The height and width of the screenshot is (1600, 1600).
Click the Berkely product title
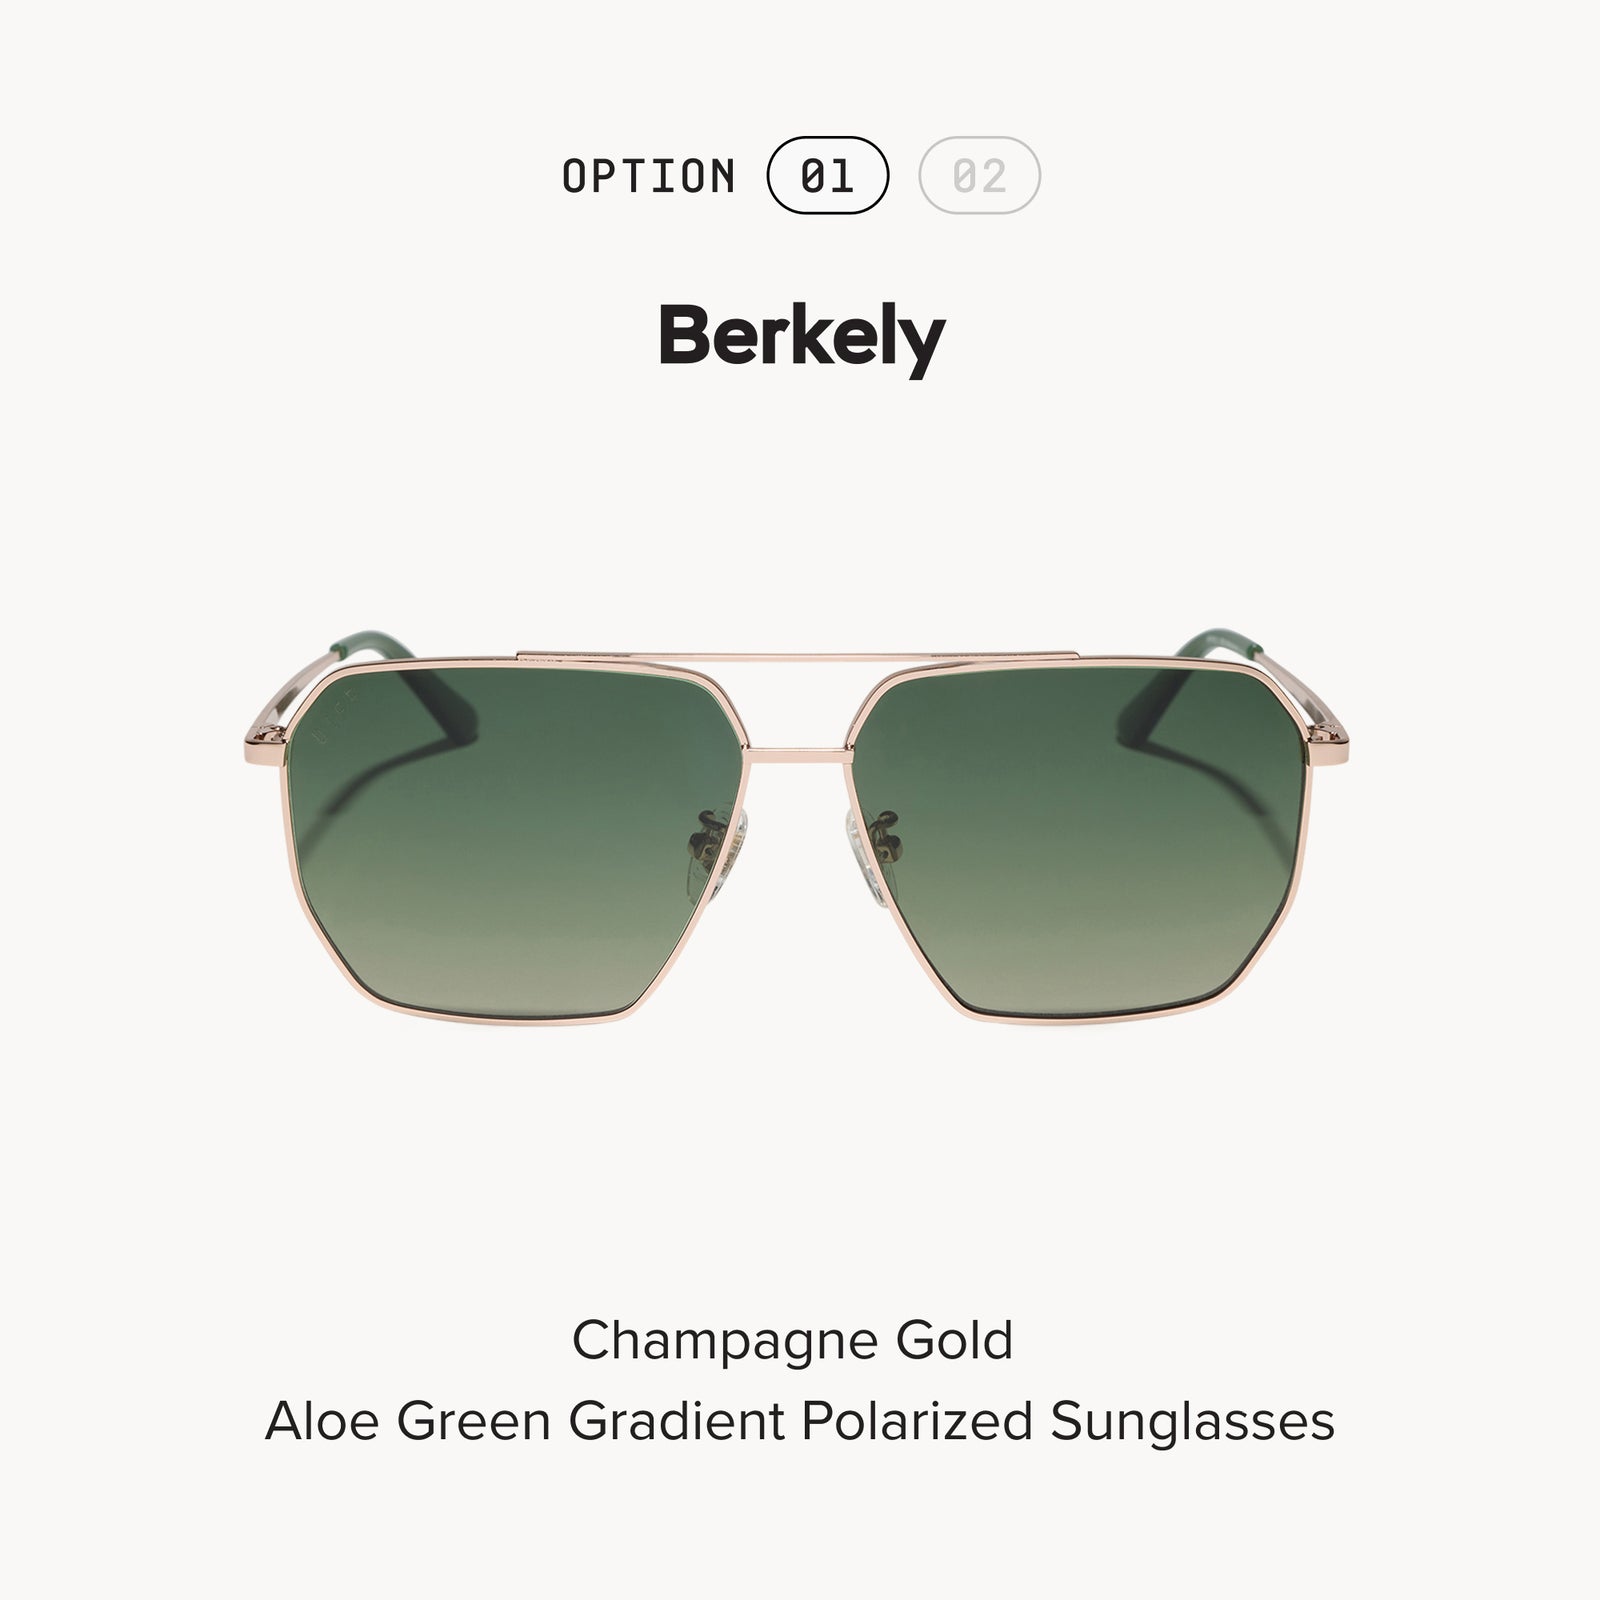pos(801,337)
